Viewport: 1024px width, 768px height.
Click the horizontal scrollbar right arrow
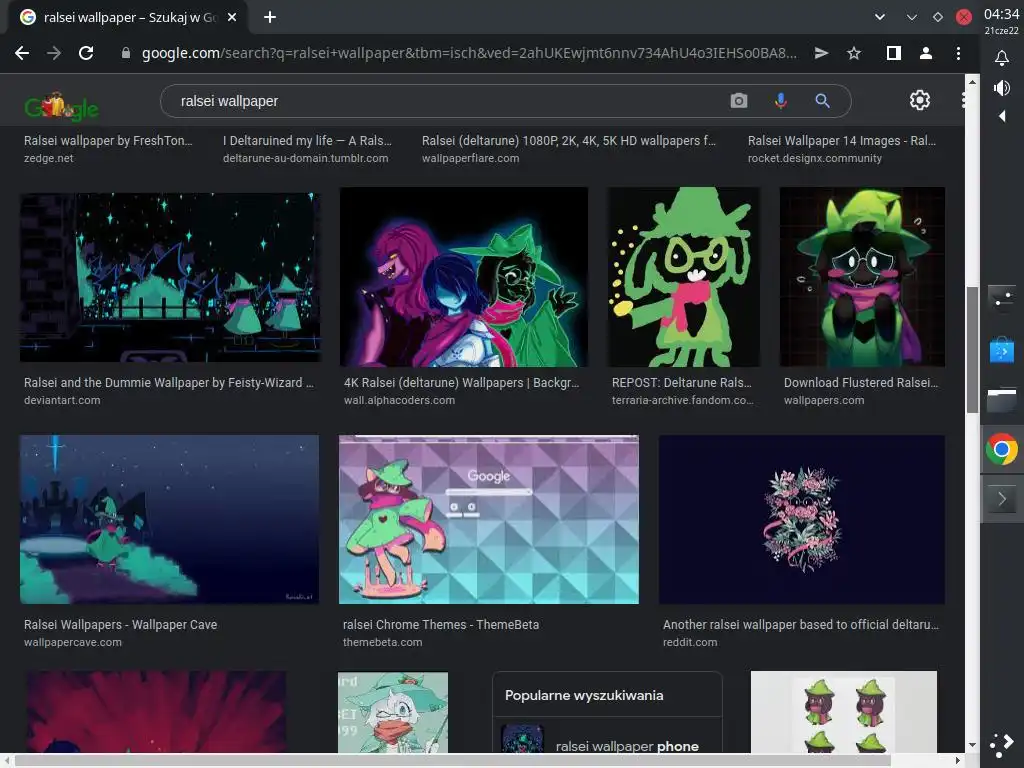click(x=958, y=760)
